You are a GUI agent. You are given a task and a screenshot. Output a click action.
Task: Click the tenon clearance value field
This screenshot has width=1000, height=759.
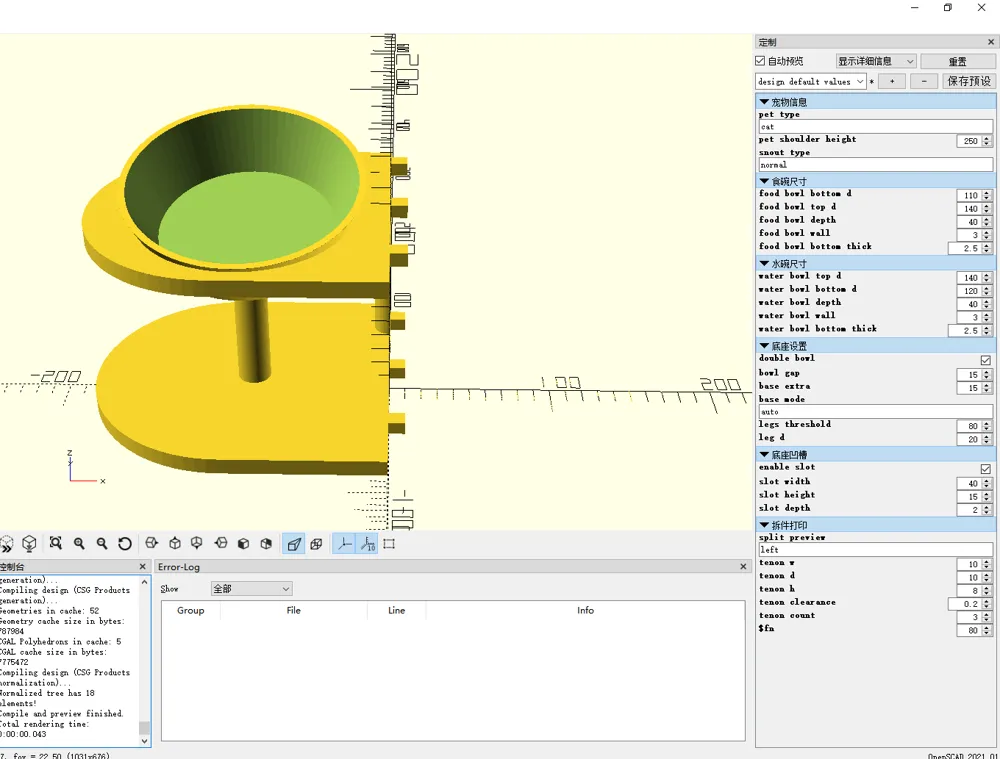coord(964,604)
